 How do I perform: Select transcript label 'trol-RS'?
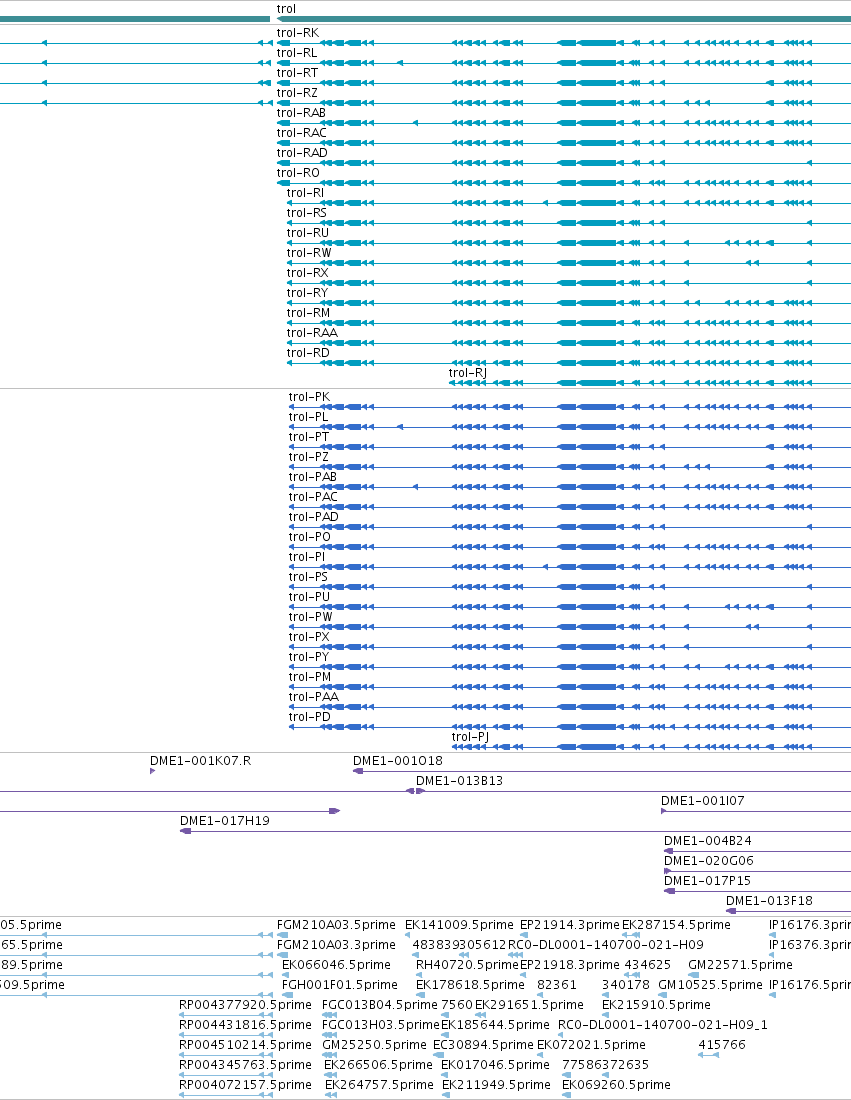(x=307, y=213)
